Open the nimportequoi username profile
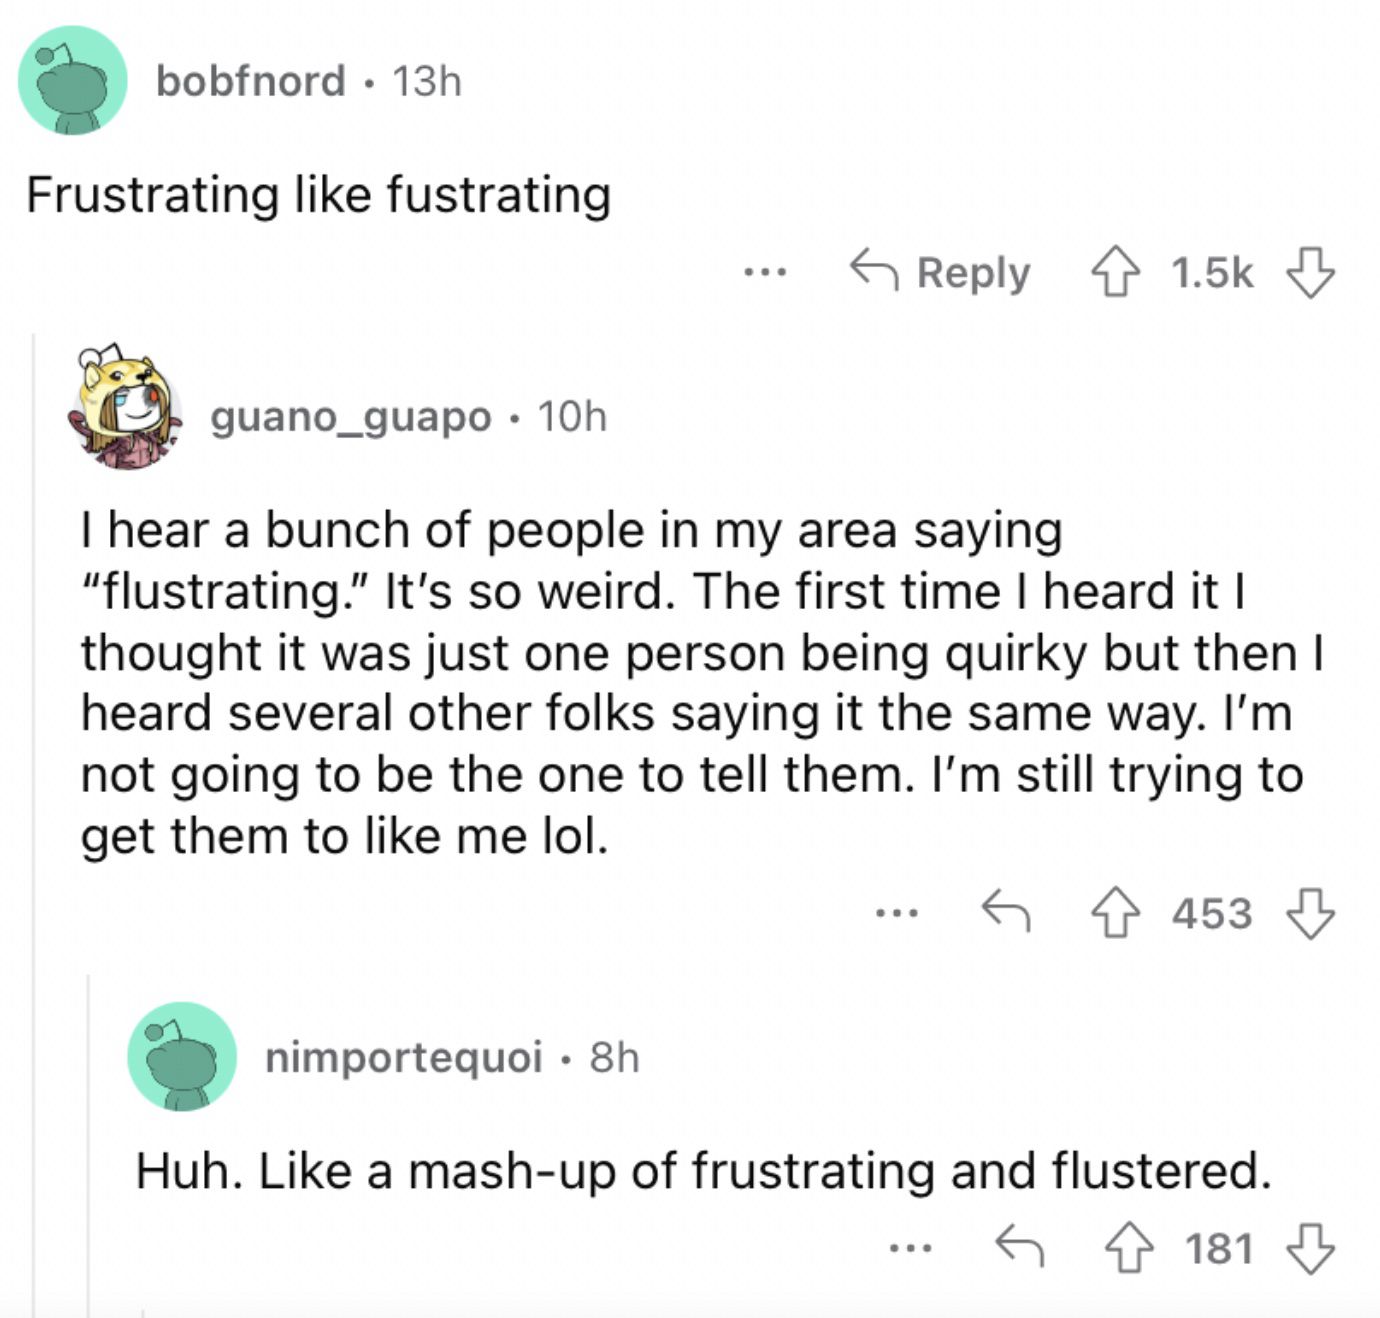Image resolution: width=1380 pixels, height=1318 pixels. point(404,1057)
